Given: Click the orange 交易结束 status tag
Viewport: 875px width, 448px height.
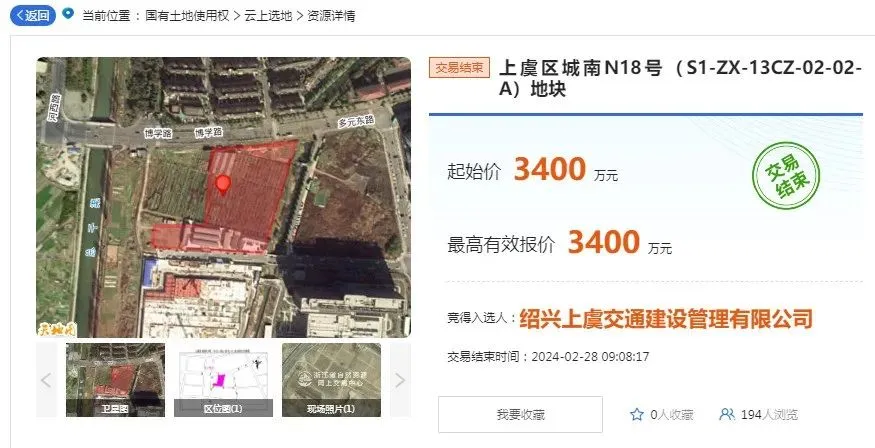Looking at the screenshot, I should tap(459, 68).
